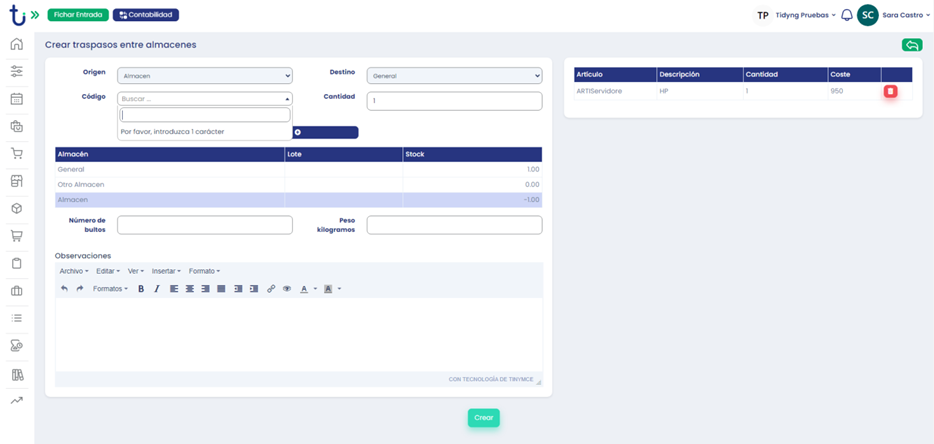Open the Archivo menu in the editor
934x444 pixels.
point(73,271)
